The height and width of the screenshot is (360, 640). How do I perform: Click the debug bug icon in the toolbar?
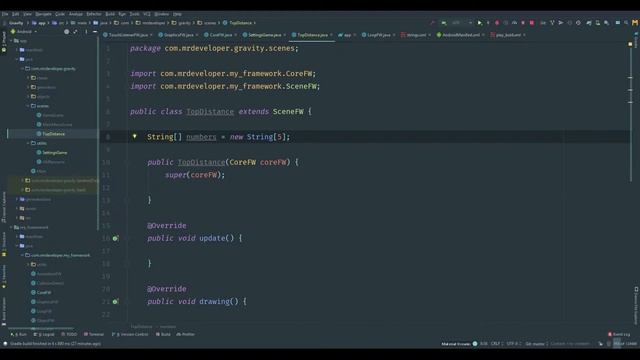pyautogui.click(x=497, y=23)
